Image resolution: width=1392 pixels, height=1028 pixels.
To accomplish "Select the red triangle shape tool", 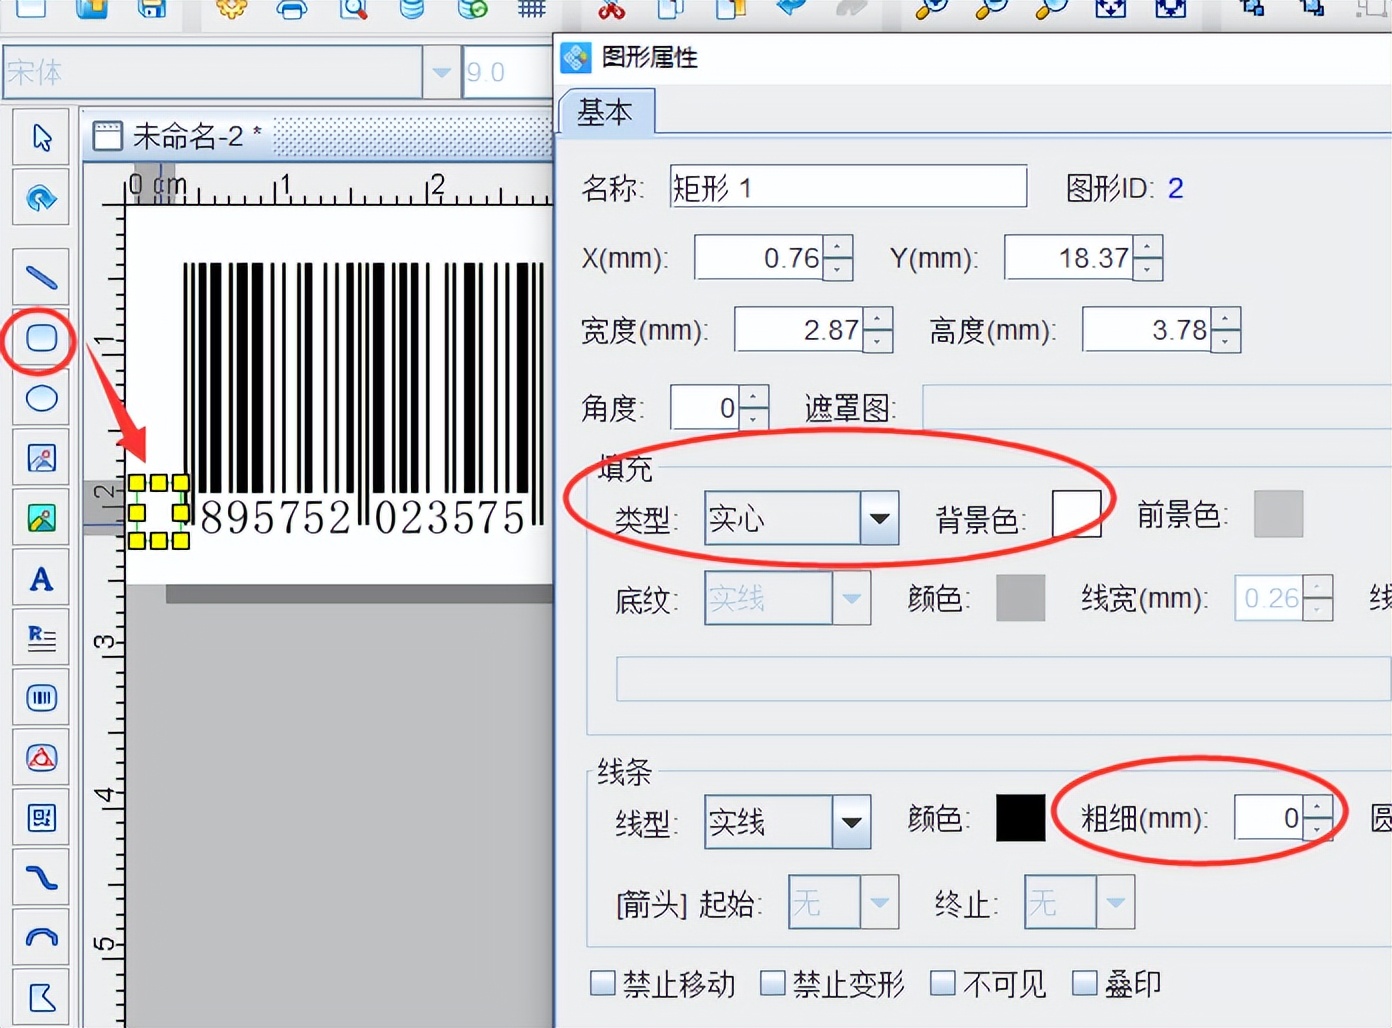I will (41, 758).
